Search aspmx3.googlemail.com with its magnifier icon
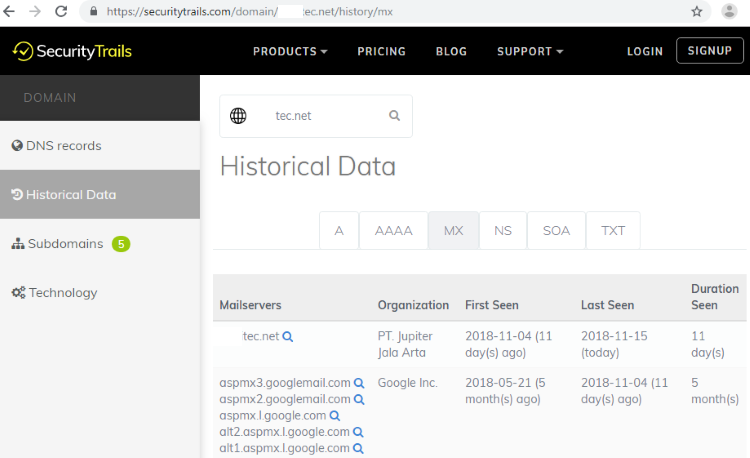 click(359, 383)
